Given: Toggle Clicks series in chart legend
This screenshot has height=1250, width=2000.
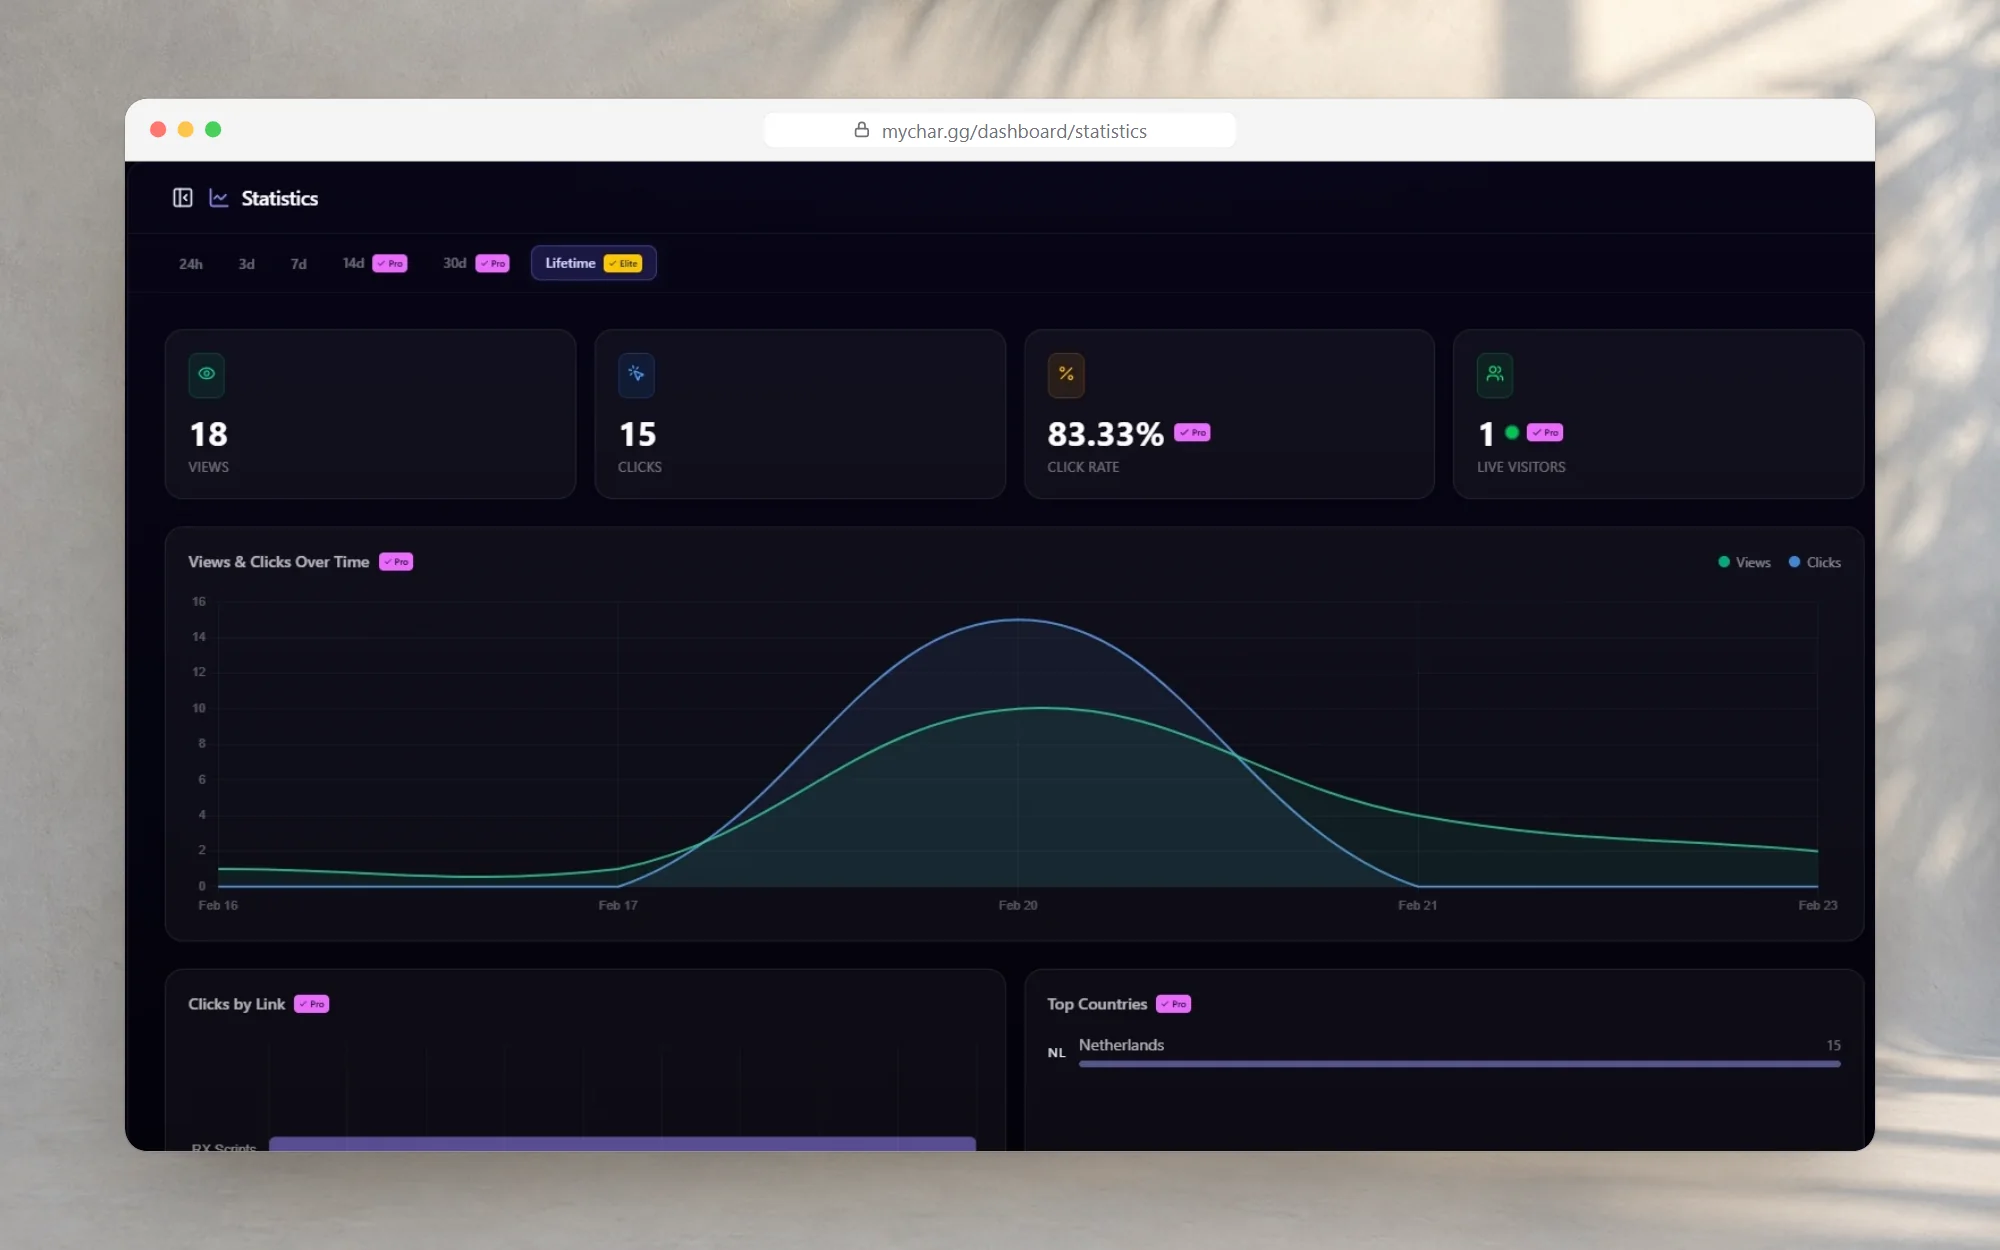Looking at the screenshot, I should (x=1815, y=563).
